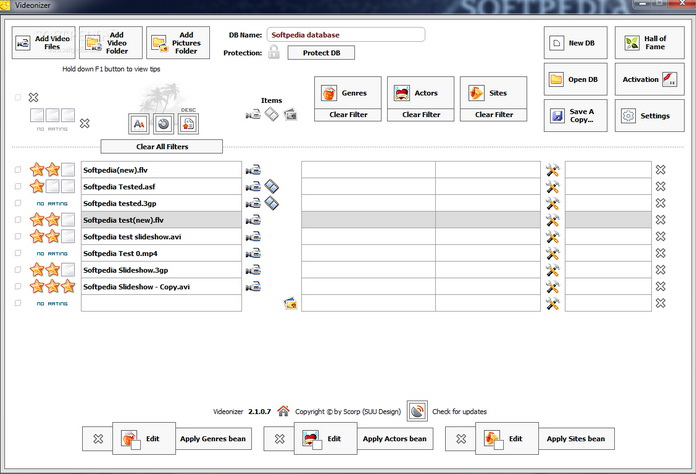
Task: Open the Sites filter
Action: pyautogui.click(x=493, y=93)
